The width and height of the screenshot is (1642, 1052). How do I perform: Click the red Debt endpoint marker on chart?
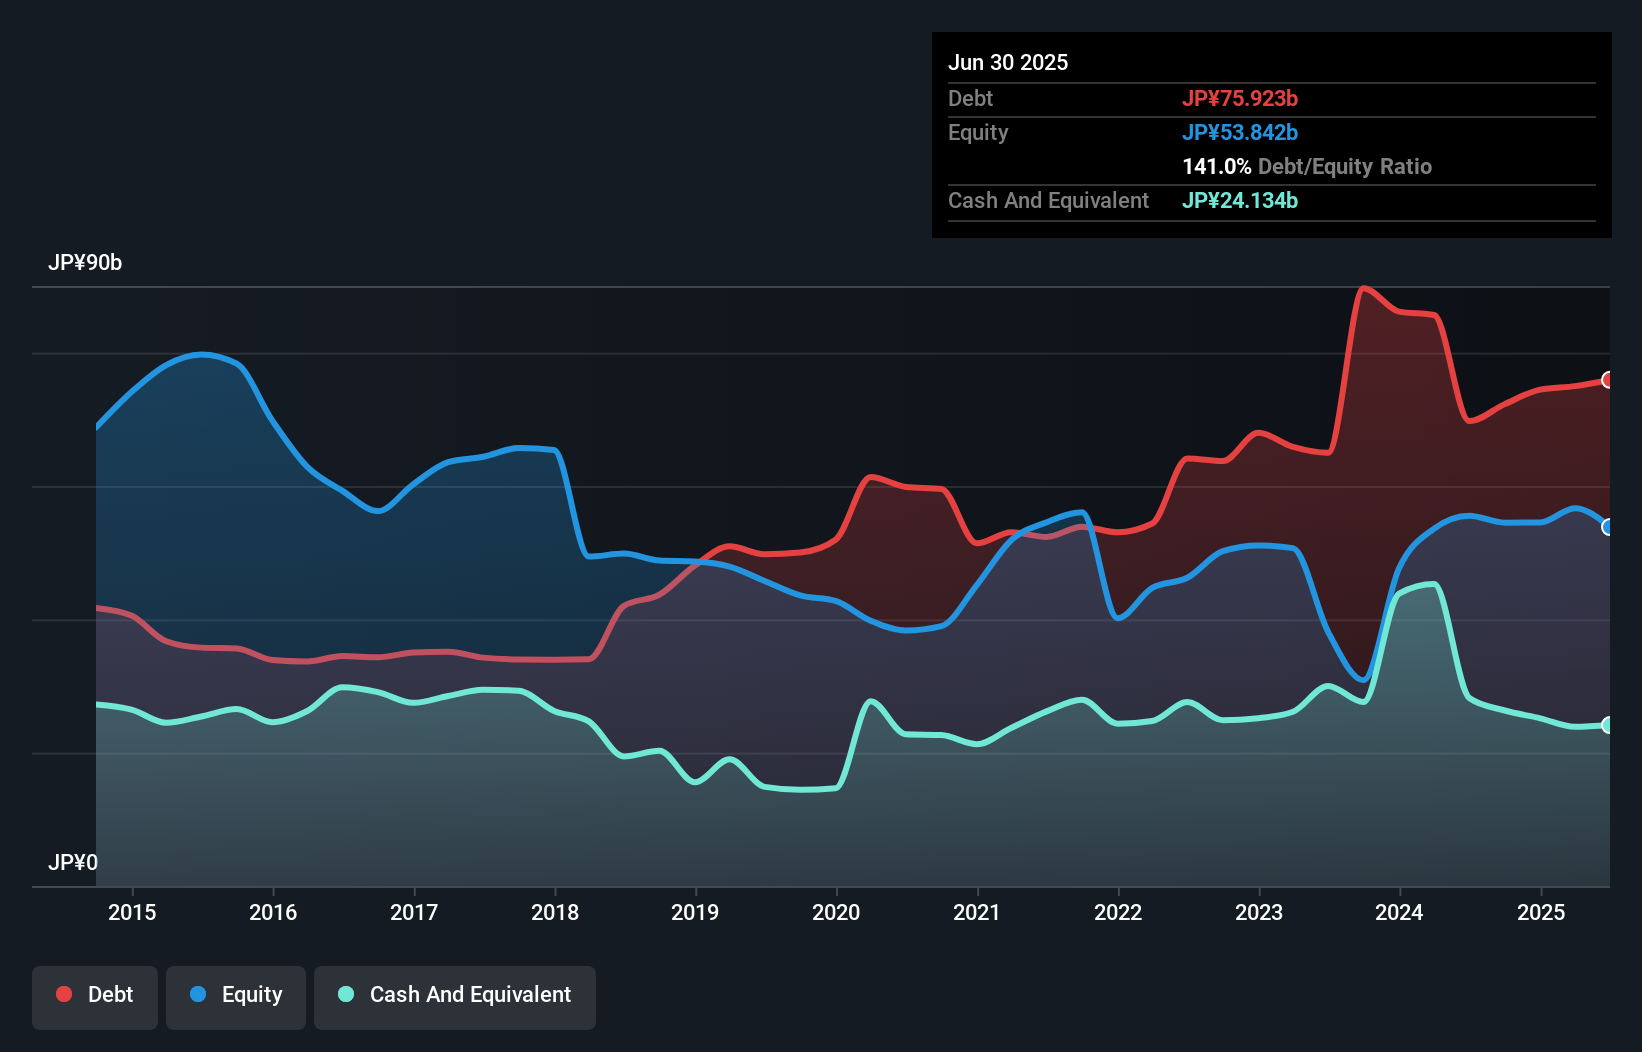pos(1607,380)
